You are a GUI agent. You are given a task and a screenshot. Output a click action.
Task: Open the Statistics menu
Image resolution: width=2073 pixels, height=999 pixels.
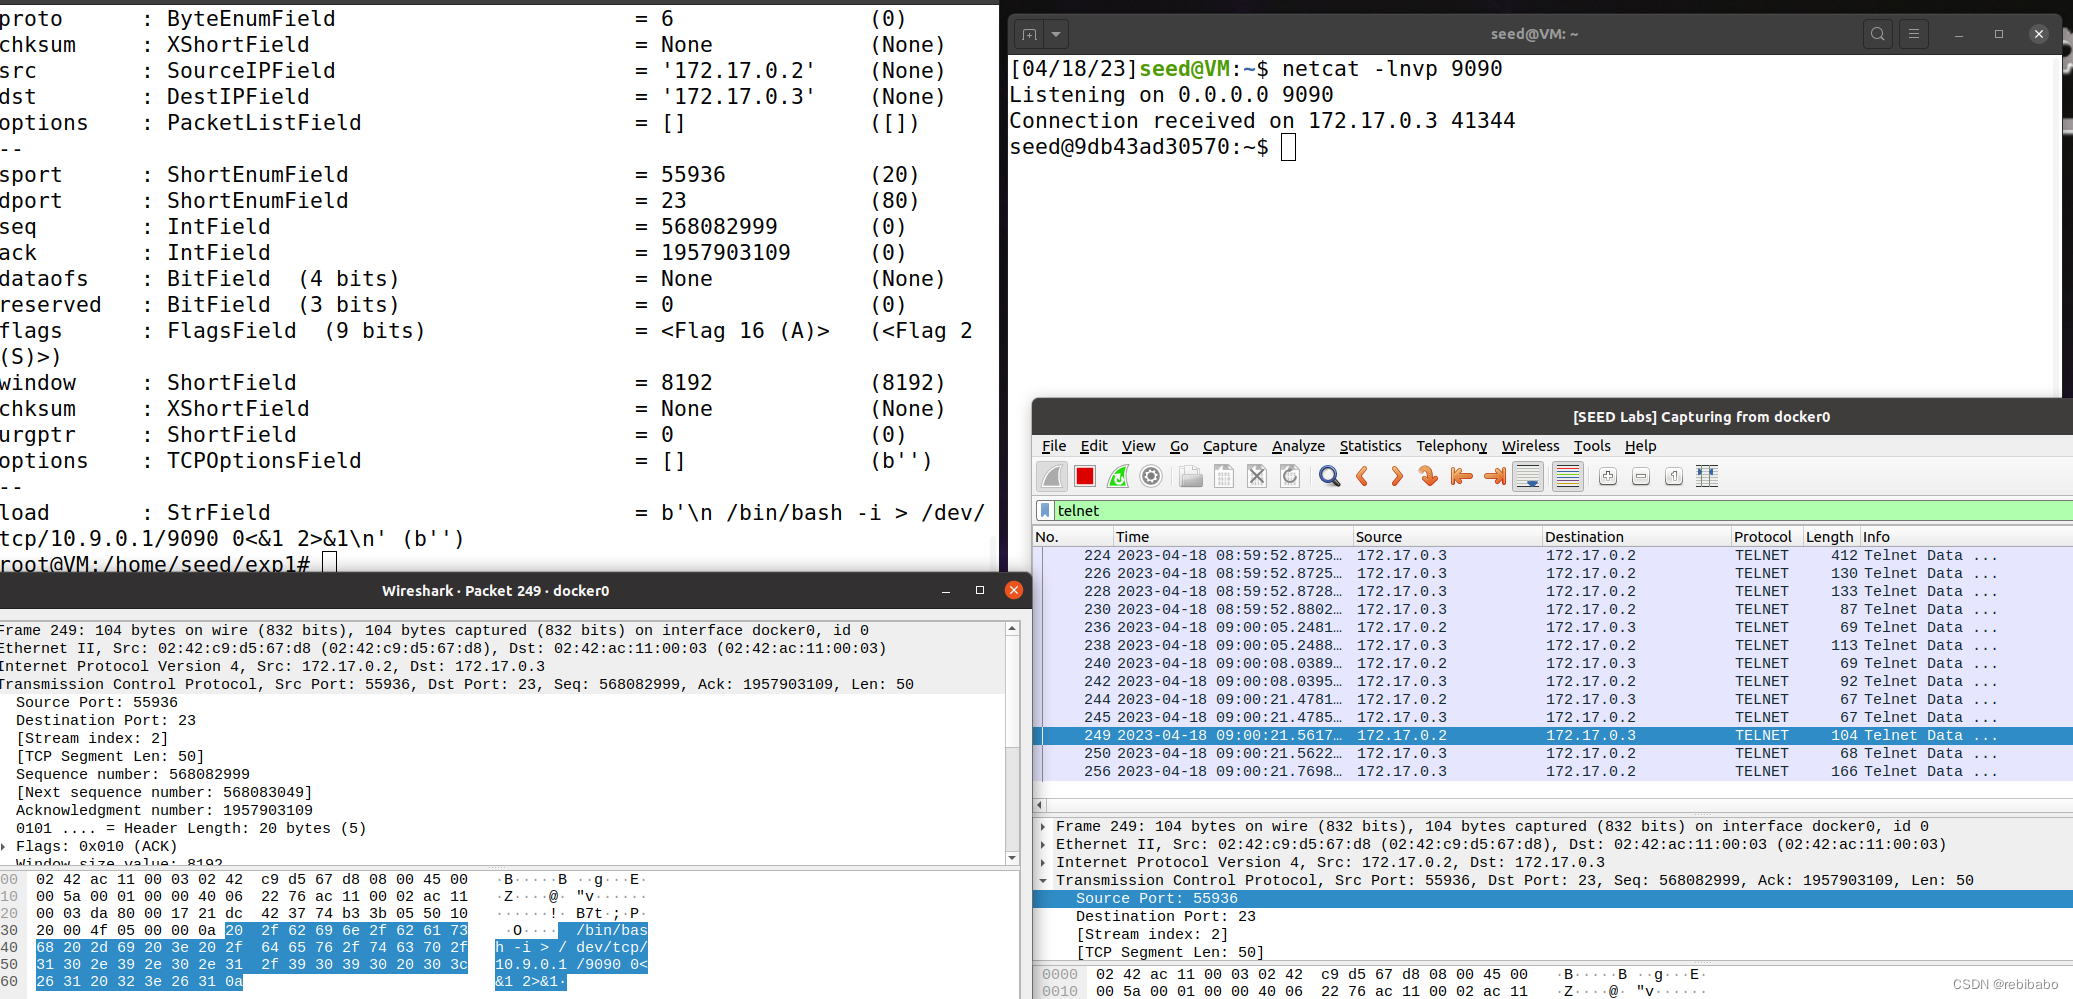point(1370,446)
